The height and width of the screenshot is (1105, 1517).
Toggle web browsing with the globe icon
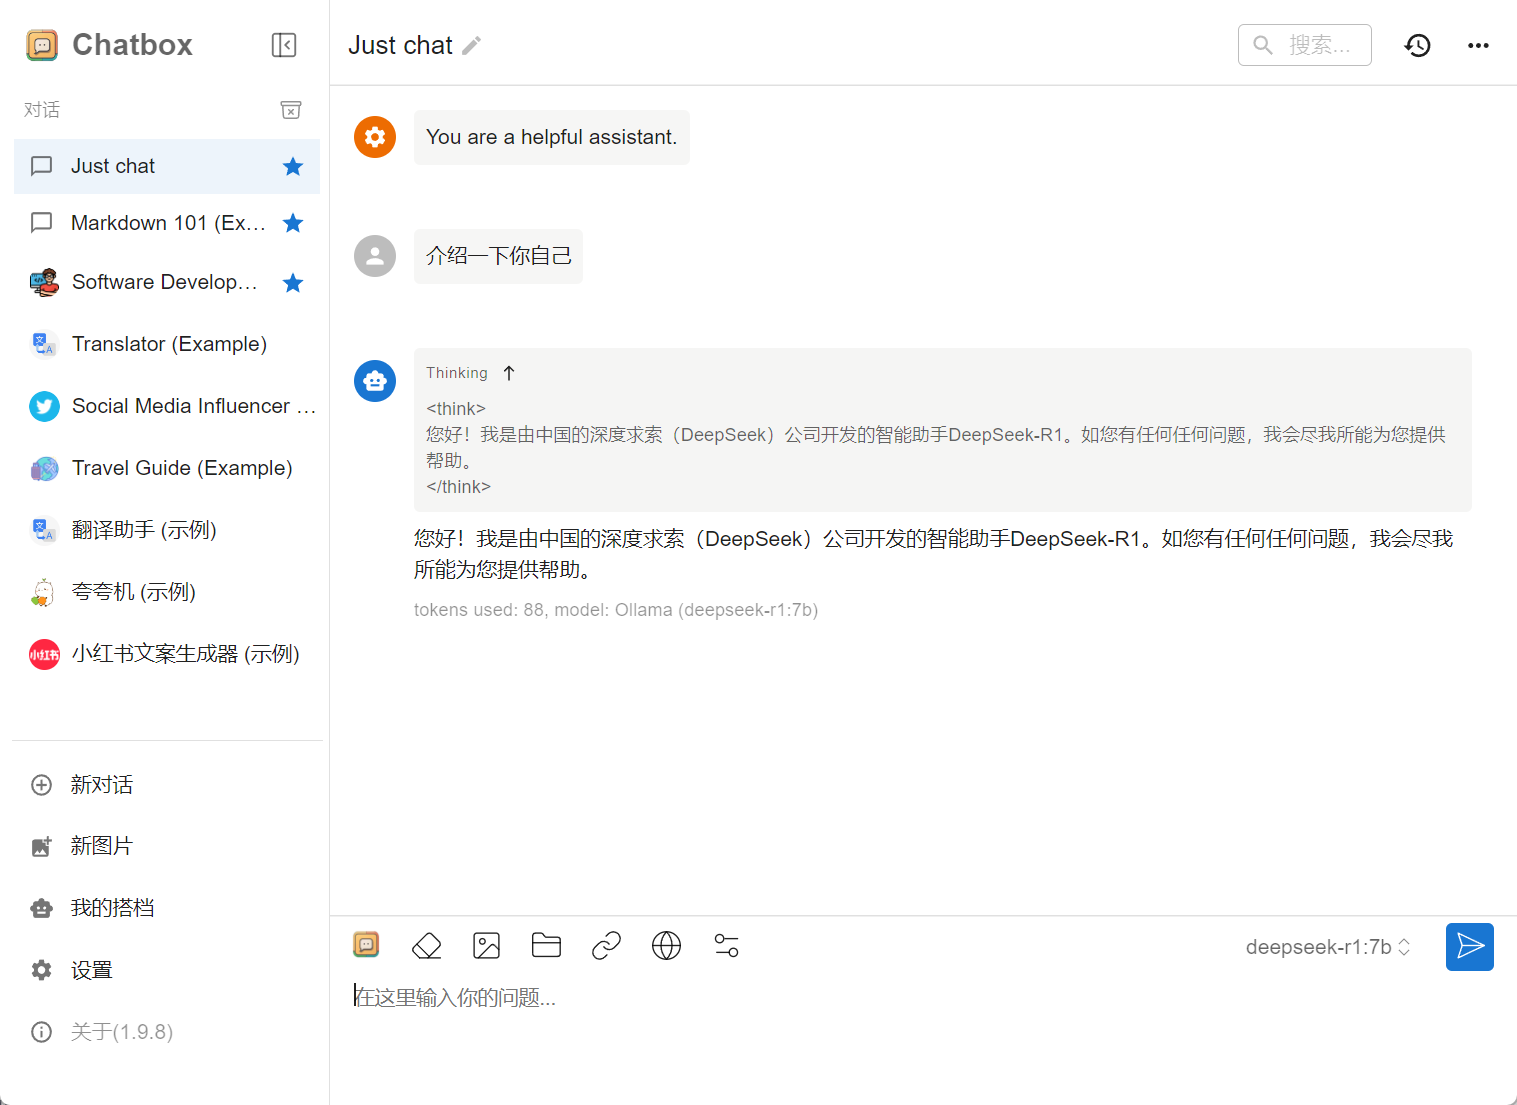tap(666, 946)
